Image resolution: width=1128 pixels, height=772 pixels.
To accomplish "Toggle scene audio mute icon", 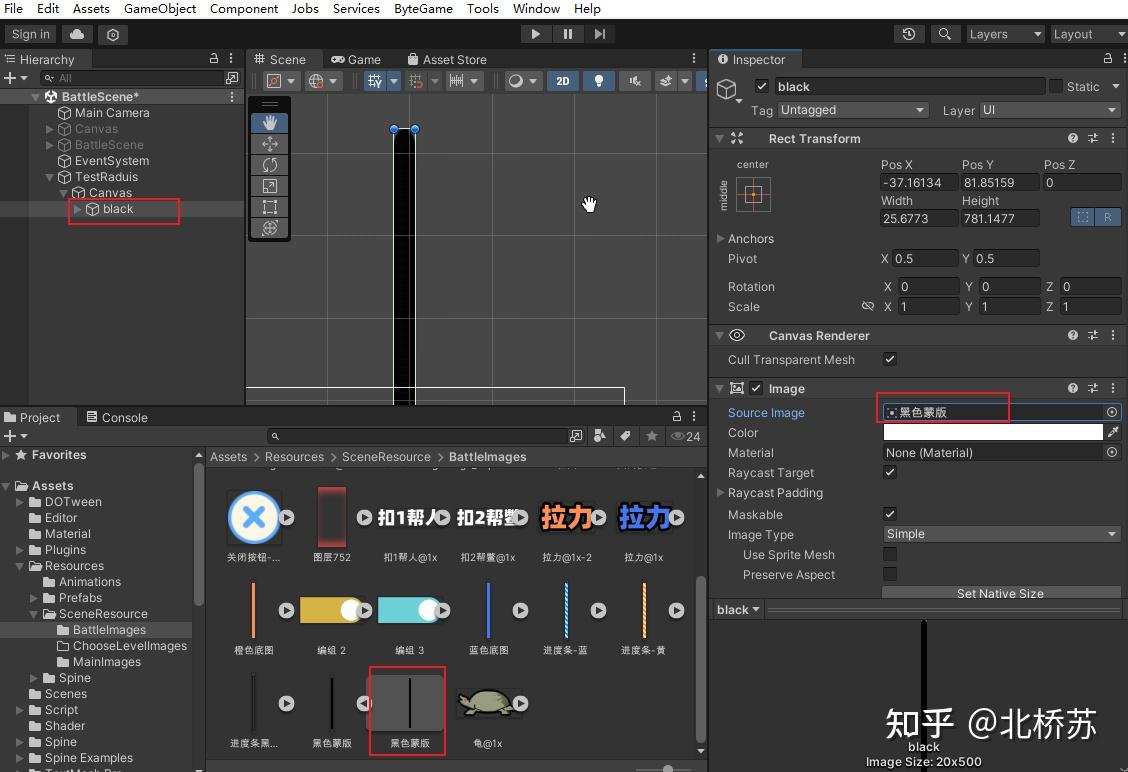I will click(635, 81).
